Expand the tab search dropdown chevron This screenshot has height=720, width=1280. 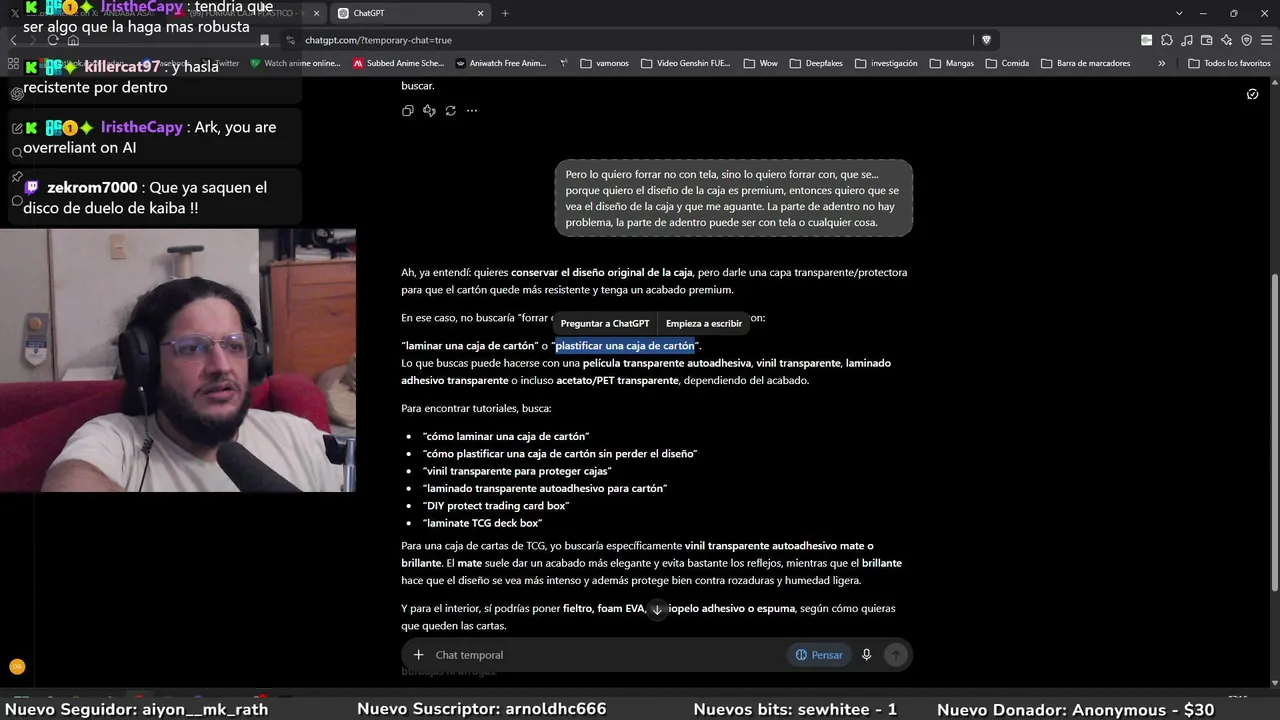[1179, 13]
